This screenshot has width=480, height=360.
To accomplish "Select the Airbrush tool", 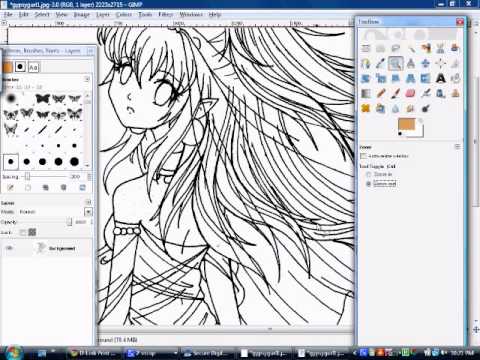I will coord(425,93).
